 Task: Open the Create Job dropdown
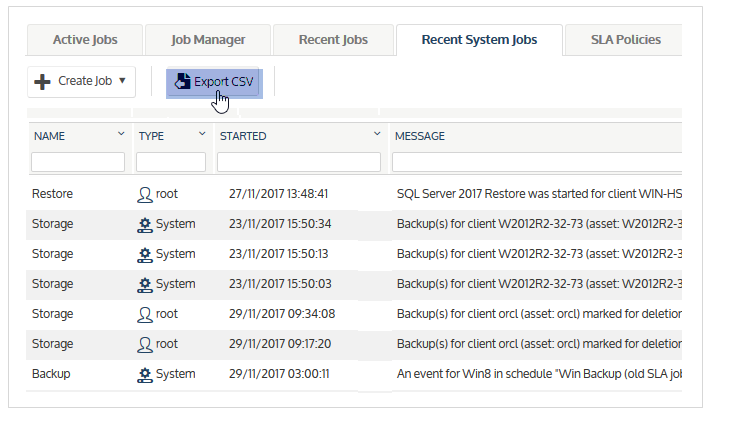click(81, 81)
